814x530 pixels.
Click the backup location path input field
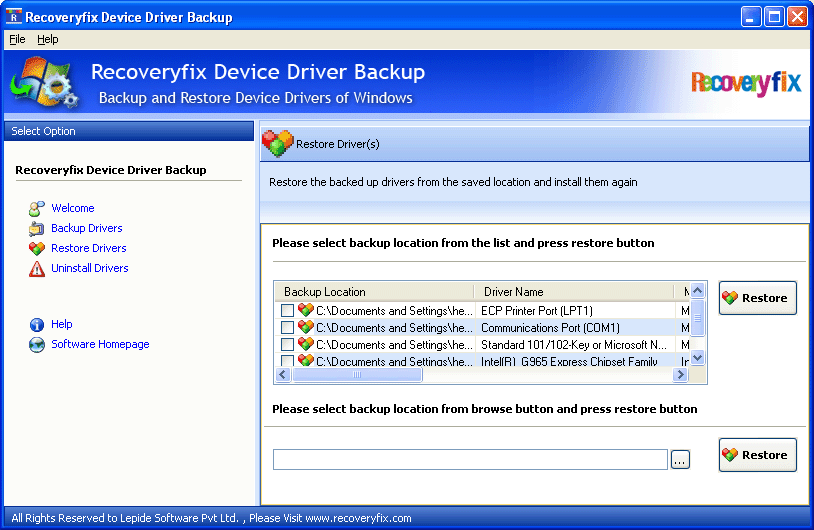(x=470, y=459)
